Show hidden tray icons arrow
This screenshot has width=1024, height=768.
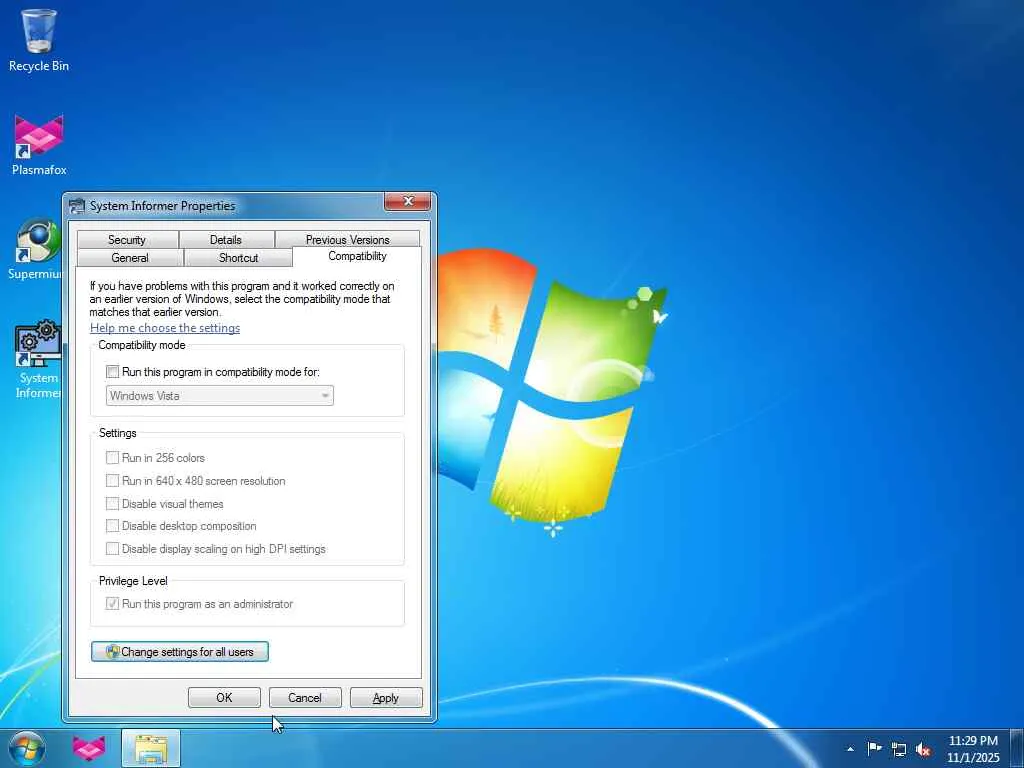(x=850, y=749)
